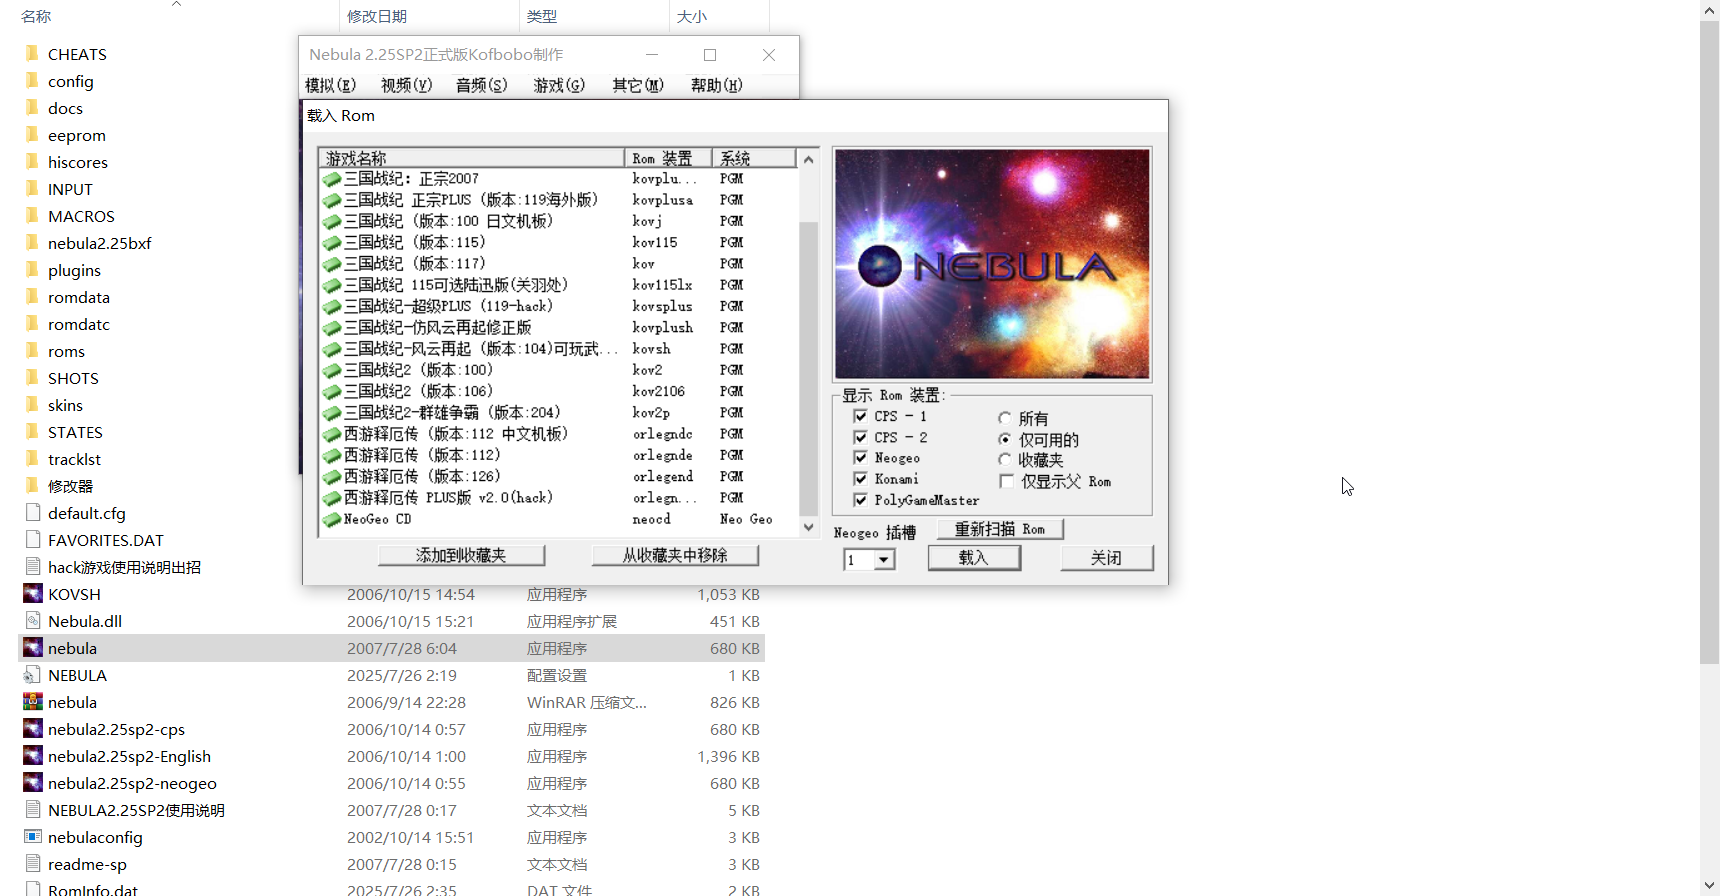Open the 帮助(H) menu
The image size is (1720, 896).
click(x=716, y=85)
